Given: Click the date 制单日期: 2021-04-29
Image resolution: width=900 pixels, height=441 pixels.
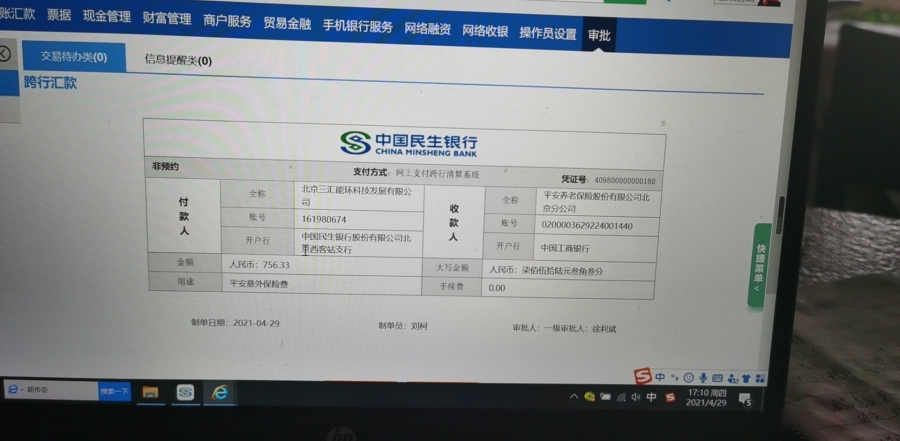Looking at the screenshot, I should click(x=235, y=323).
